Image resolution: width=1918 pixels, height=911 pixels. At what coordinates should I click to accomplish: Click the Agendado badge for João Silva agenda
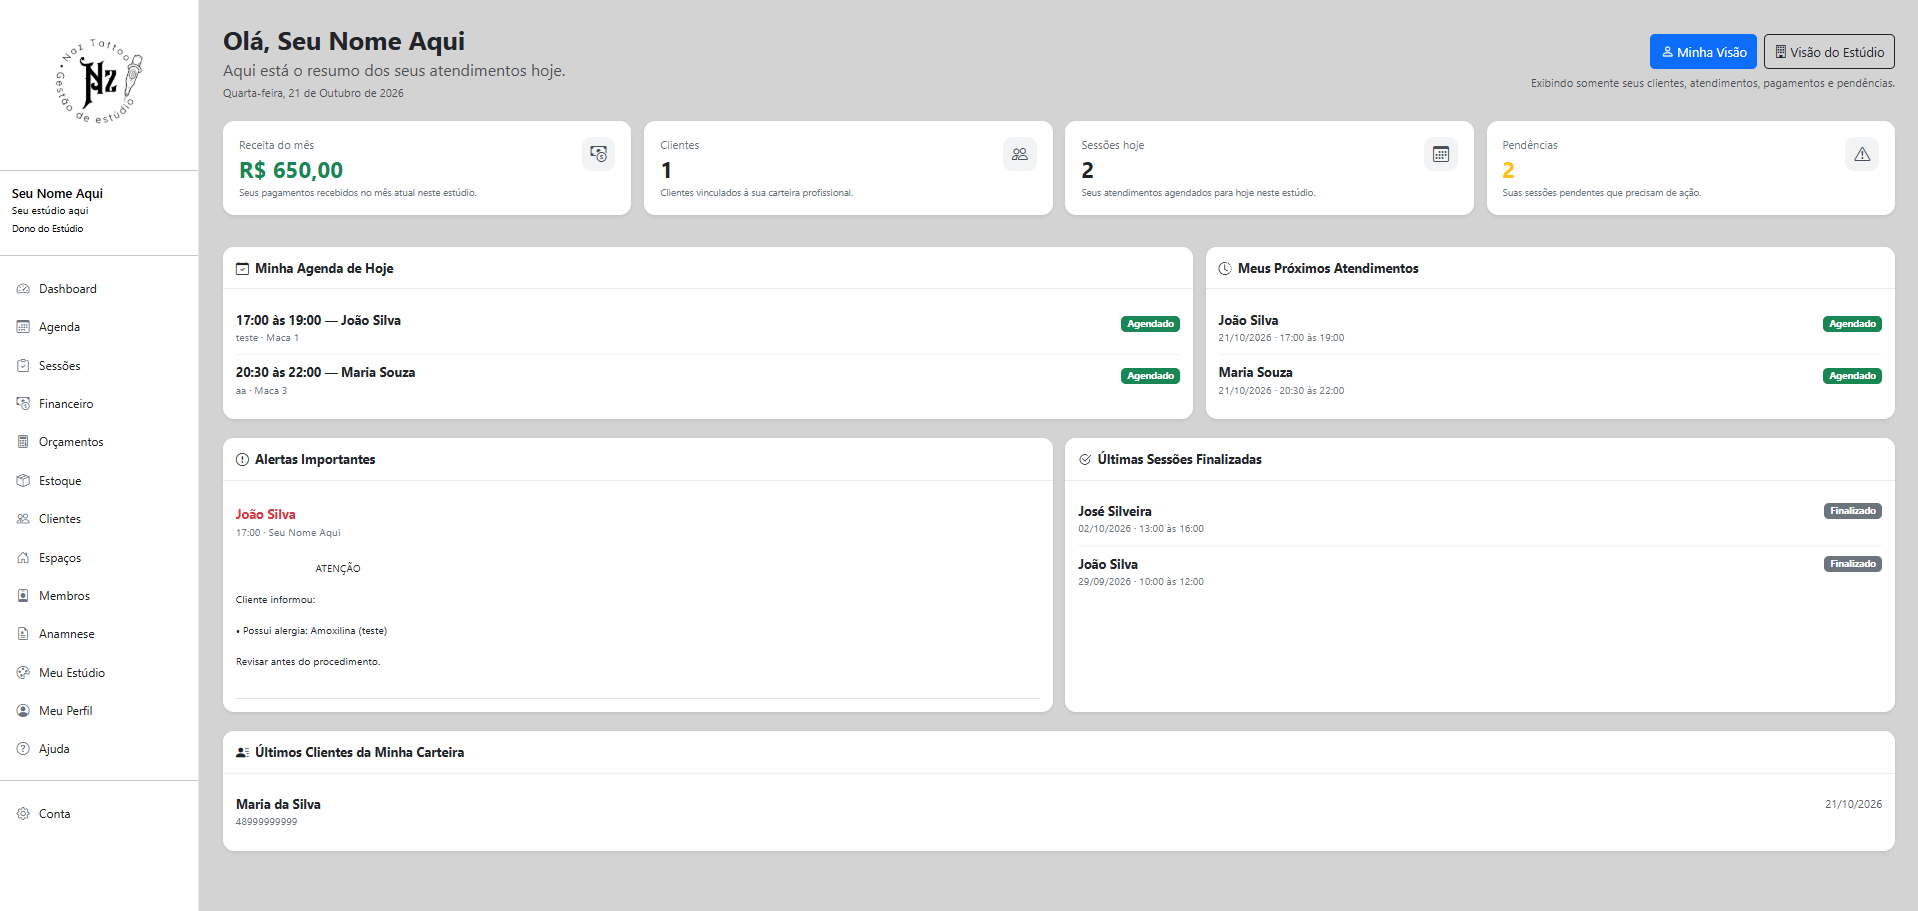tap(1150, 324)
